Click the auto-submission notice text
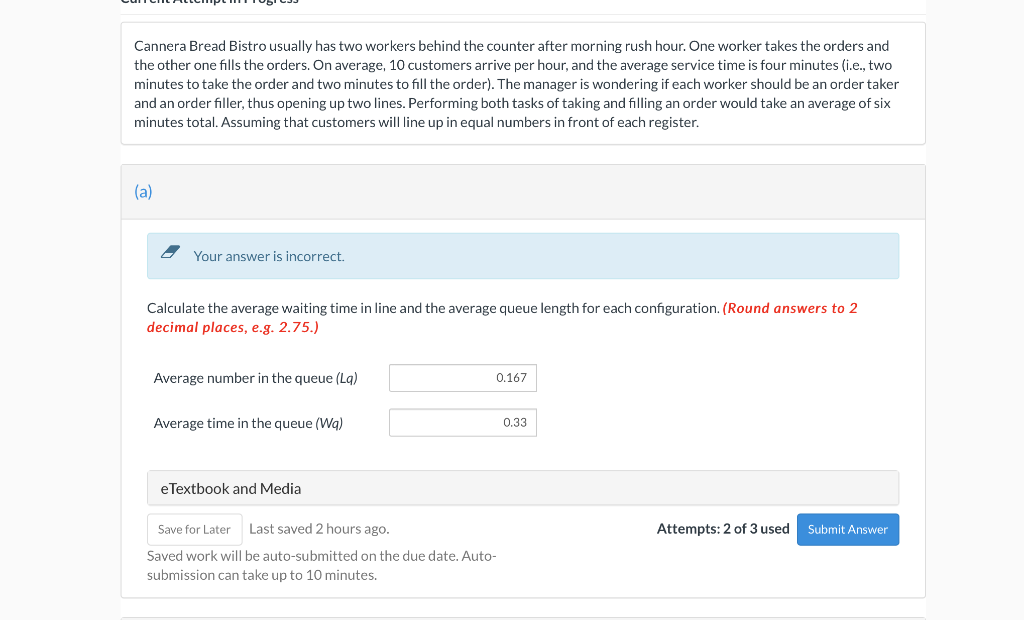The width and height of the screenshot is (1024, 620). tap(320, 565)
